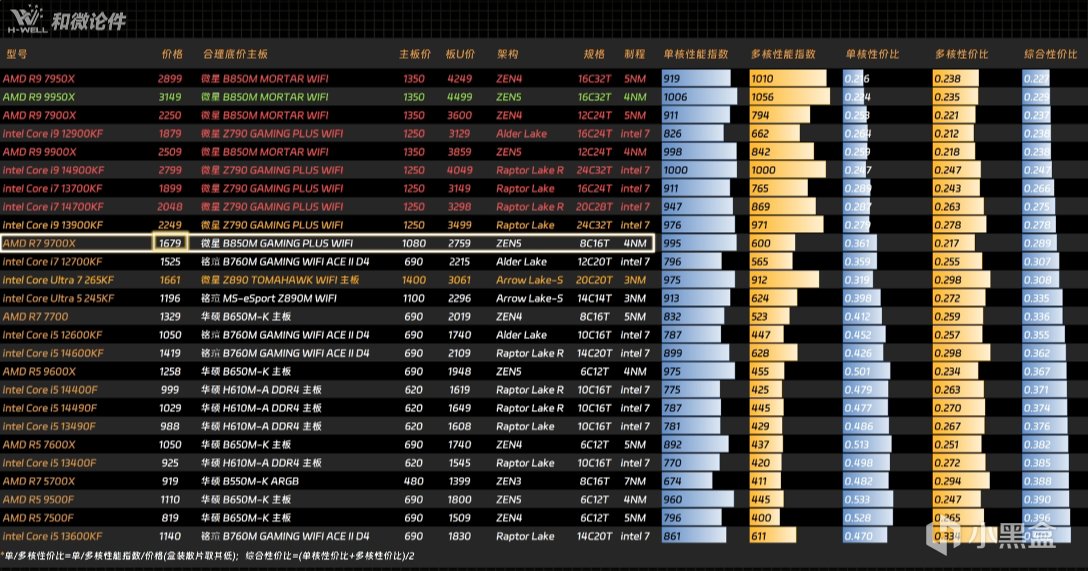Select the Intel Core i5 12600KF model name
The height and width of the screenshot is (571, 1088).
(53, 335)
